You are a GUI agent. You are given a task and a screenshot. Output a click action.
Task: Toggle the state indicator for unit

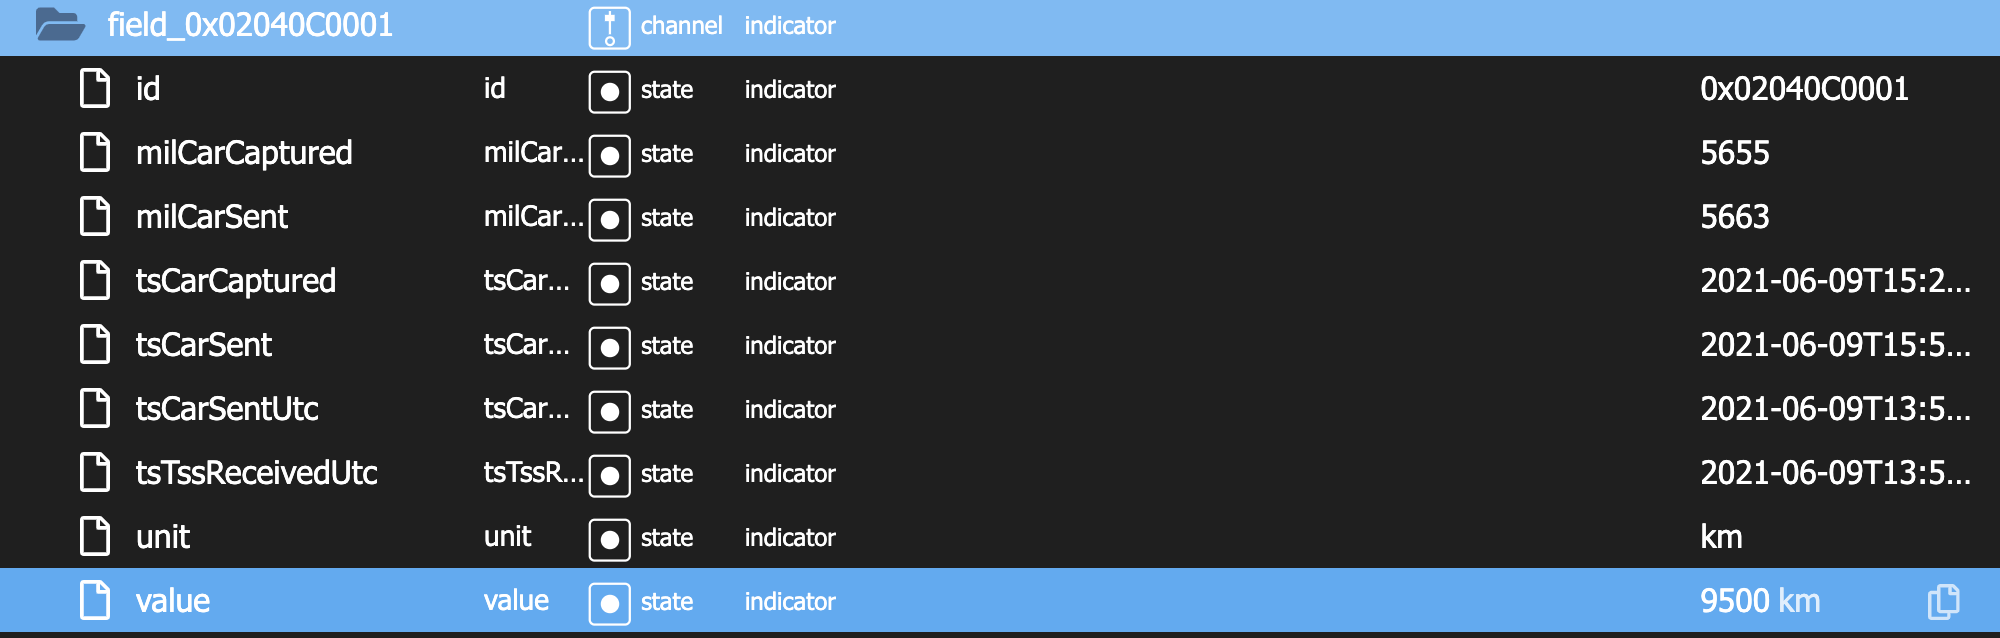609,540
